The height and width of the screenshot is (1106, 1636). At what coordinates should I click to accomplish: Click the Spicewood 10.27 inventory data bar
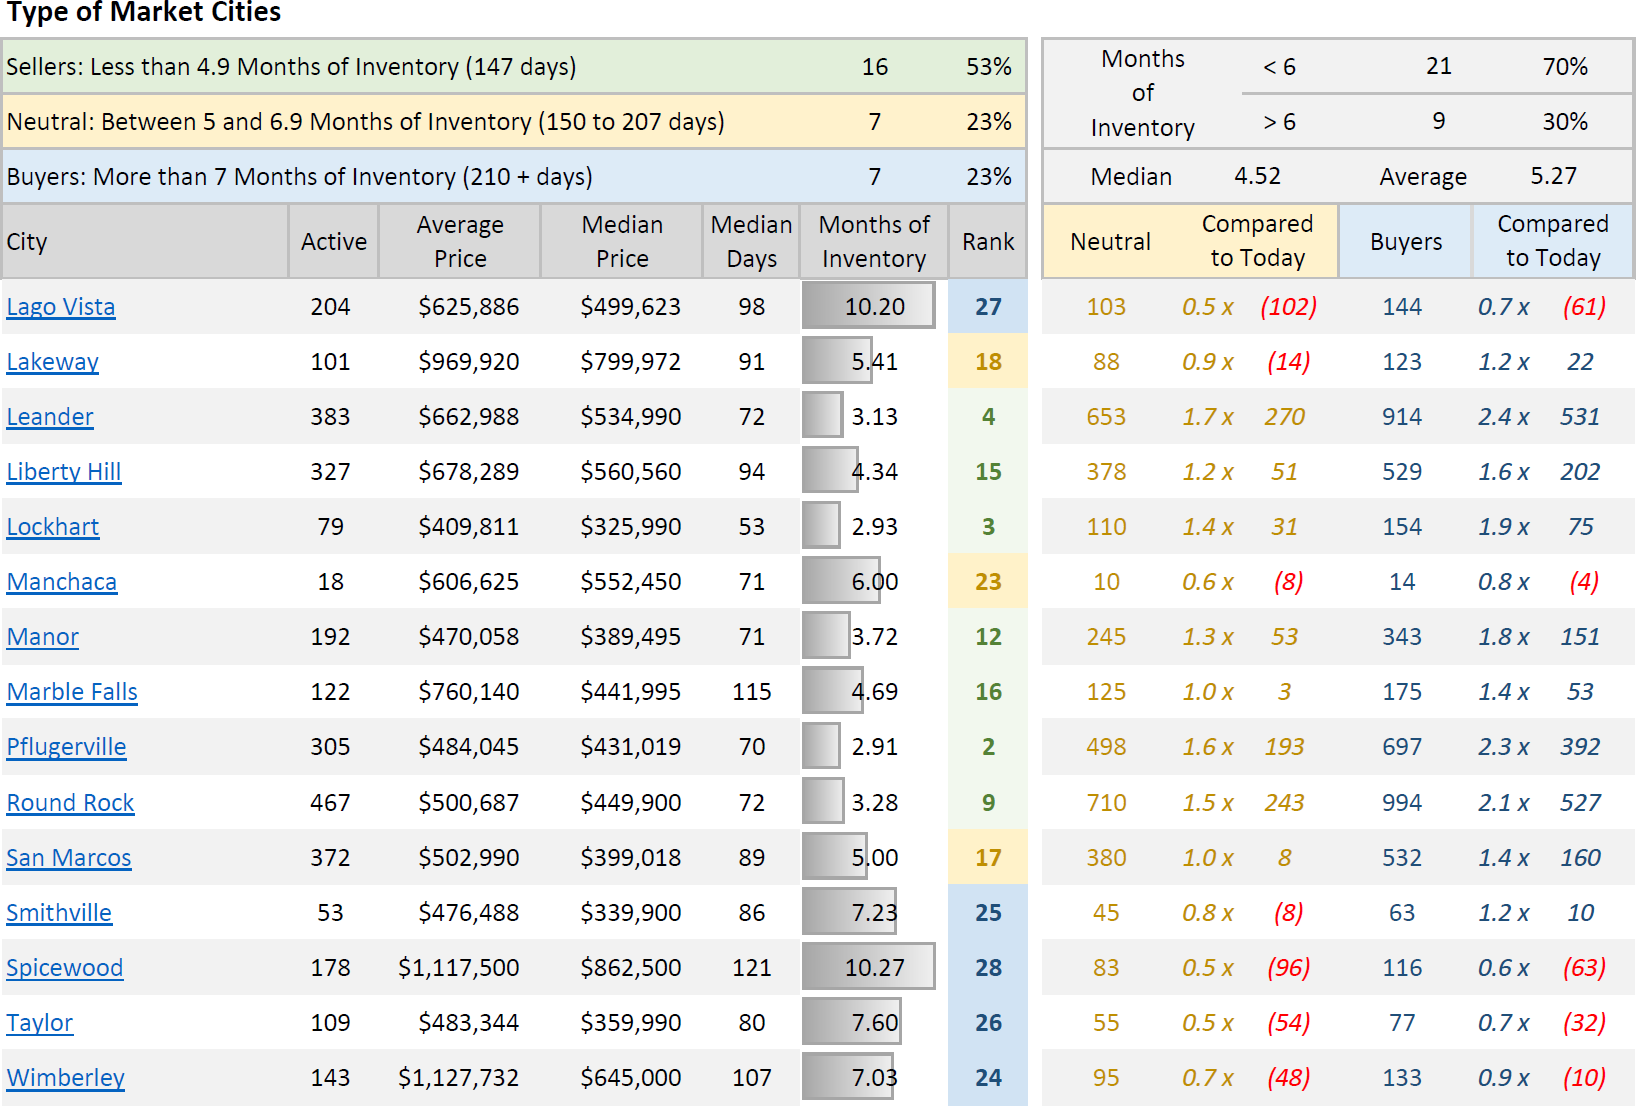click(x=868, y=967)
